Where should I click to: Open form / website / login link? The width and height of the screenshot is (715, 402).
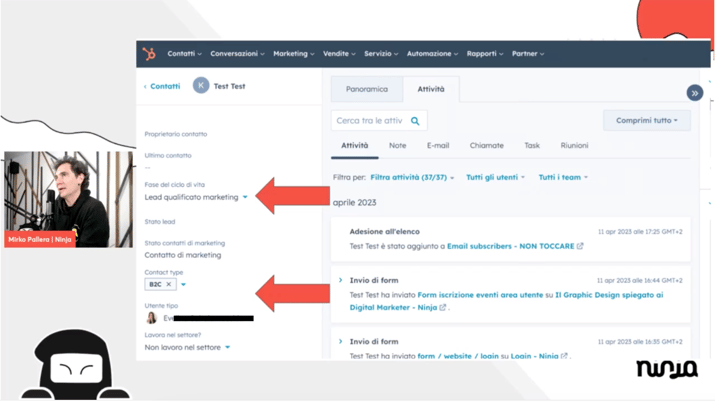(x=458, y=356)
